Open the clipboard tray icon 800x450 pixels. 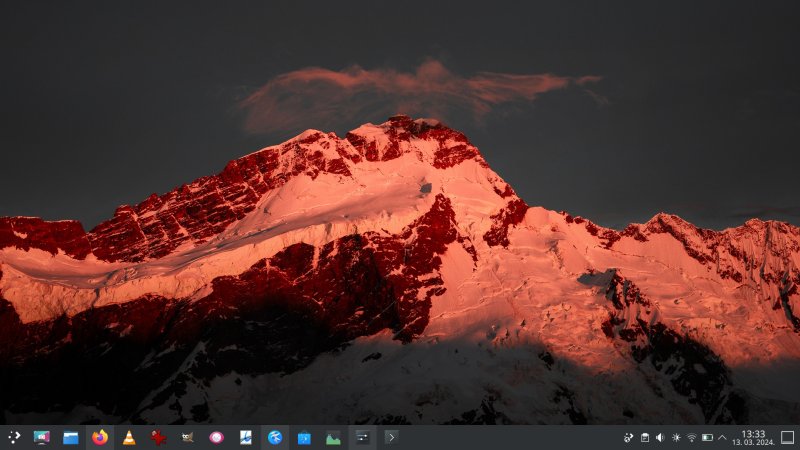click(x=645, y=437)
